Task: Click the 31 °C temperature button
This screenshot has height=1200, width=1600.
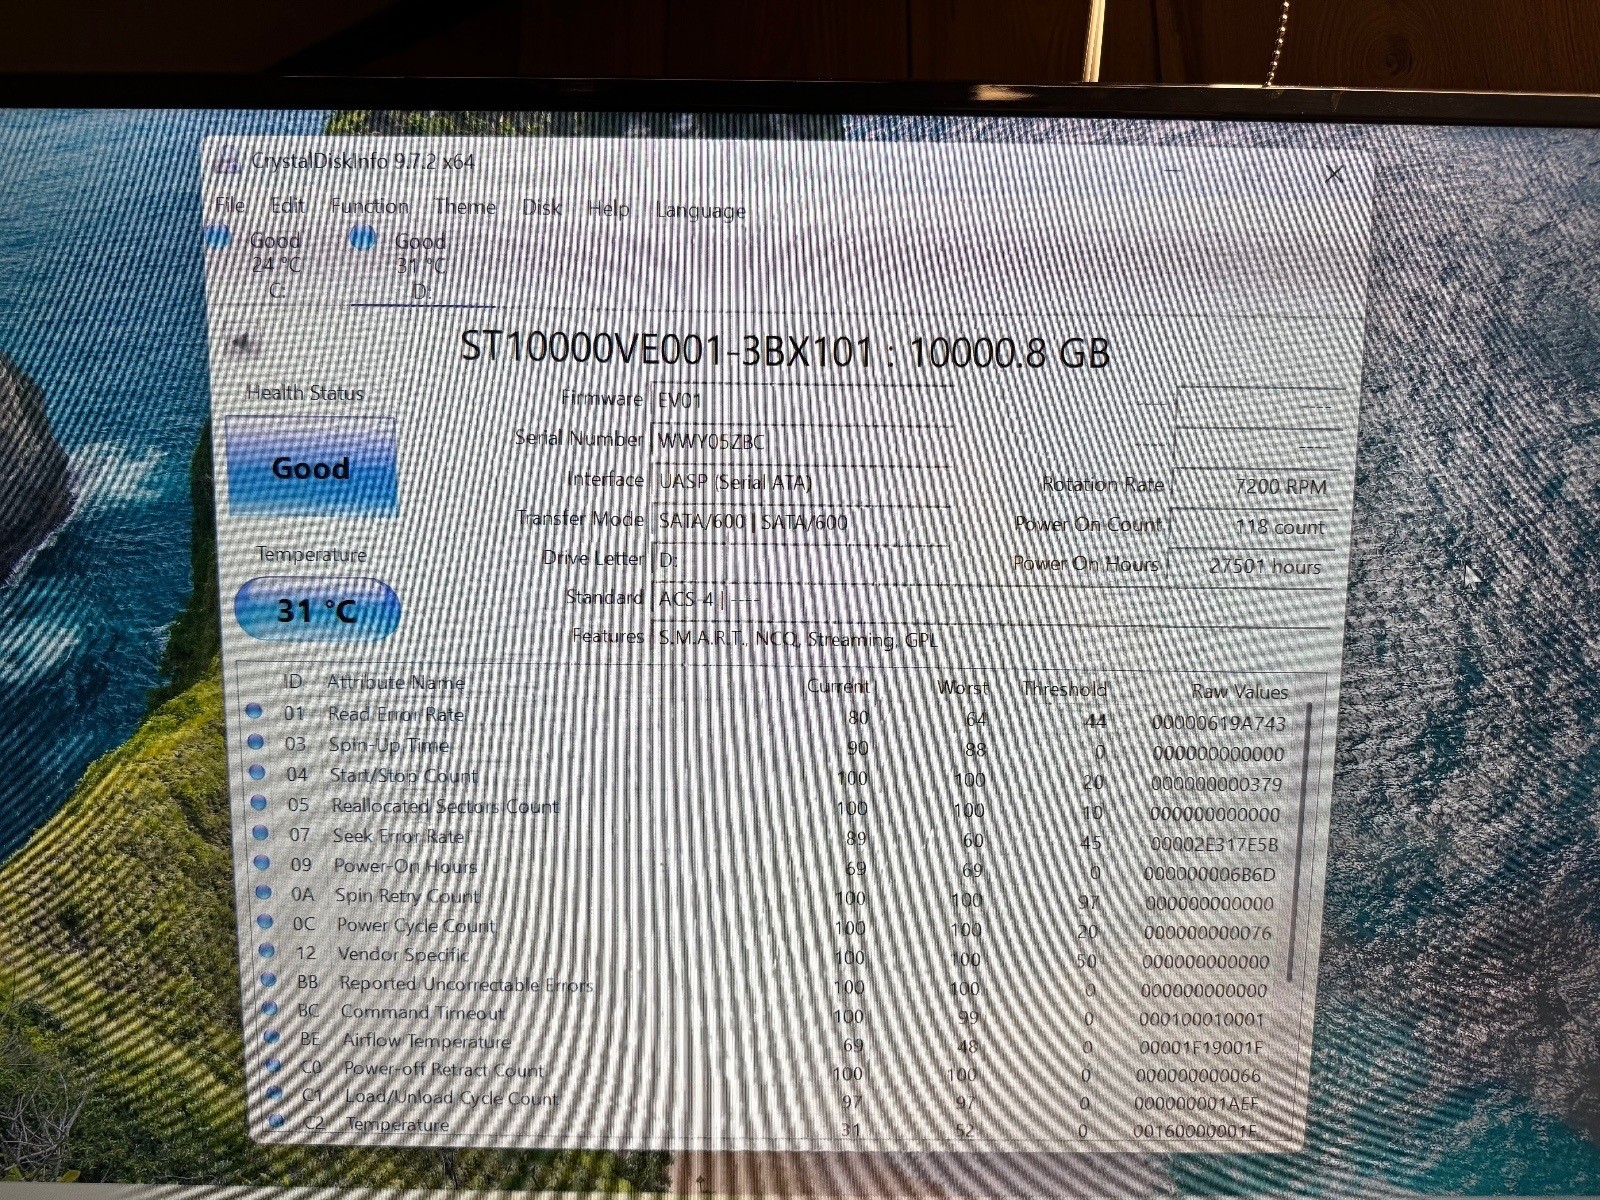Action: pyautogui.click(x=317, y=609)
